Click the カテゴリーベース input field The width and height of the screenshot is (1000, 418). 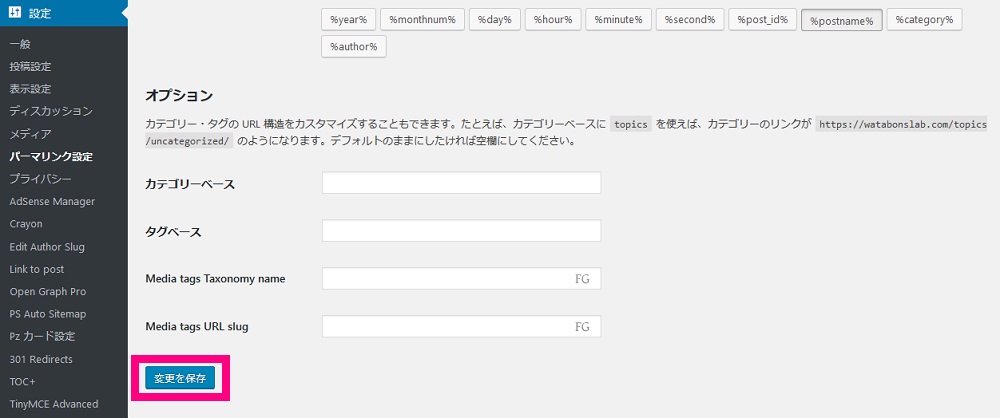click(x=461, y=183)
